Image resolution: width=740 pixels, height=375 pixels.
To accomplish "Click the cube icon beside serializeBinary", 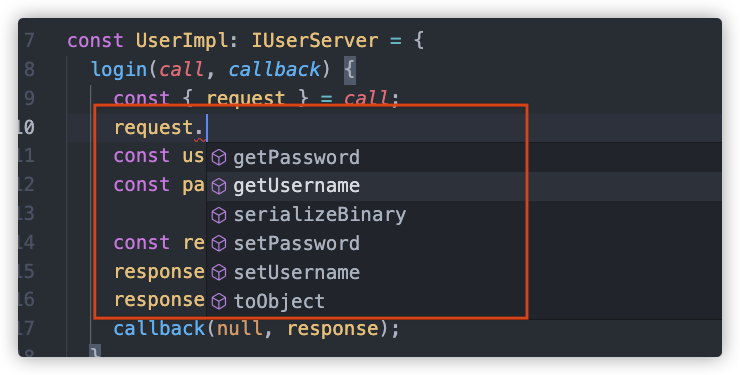I will pos(219,215).
